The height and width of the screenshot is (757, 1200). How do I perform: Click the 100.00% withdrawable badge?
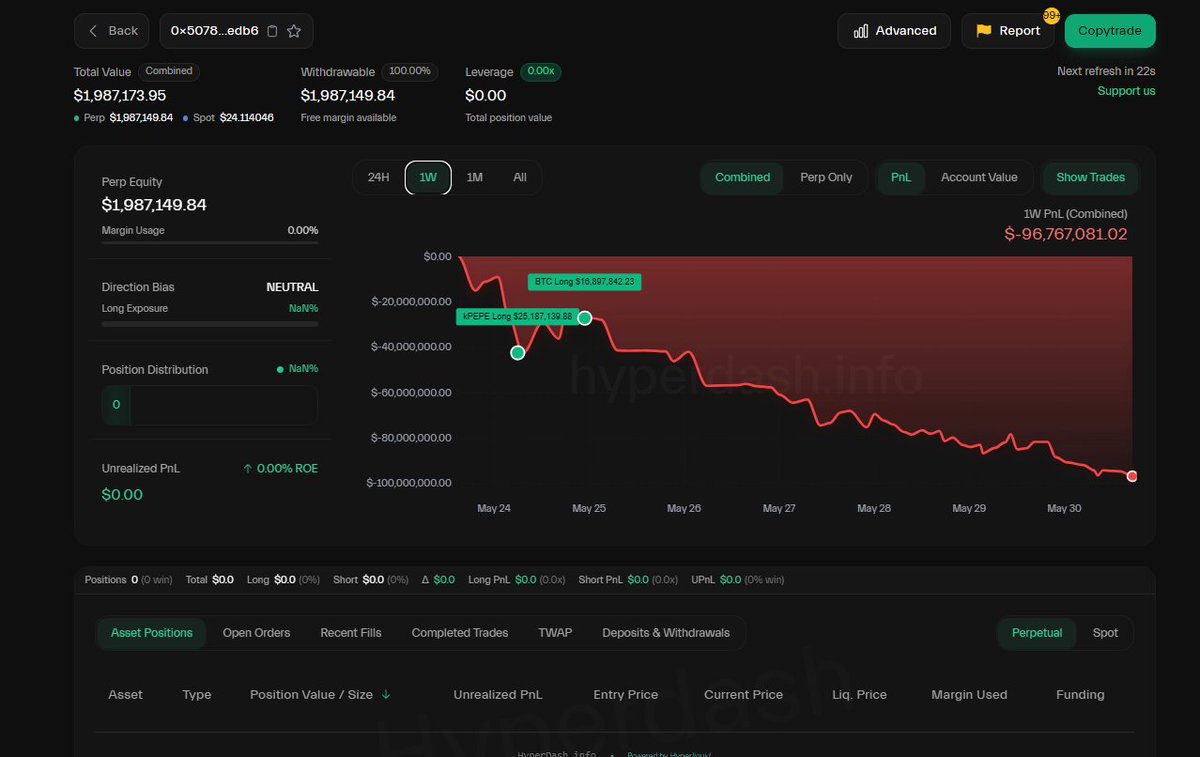(409, 72)
